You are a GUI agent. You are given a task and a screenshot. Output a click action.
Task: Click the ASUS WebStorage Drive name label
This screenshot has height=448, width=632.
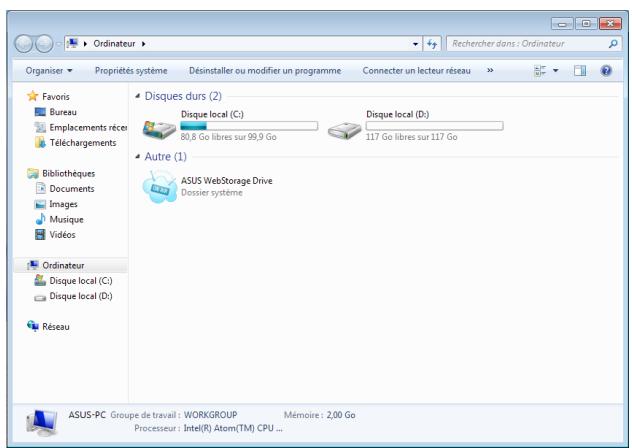(x=227, y=181)
